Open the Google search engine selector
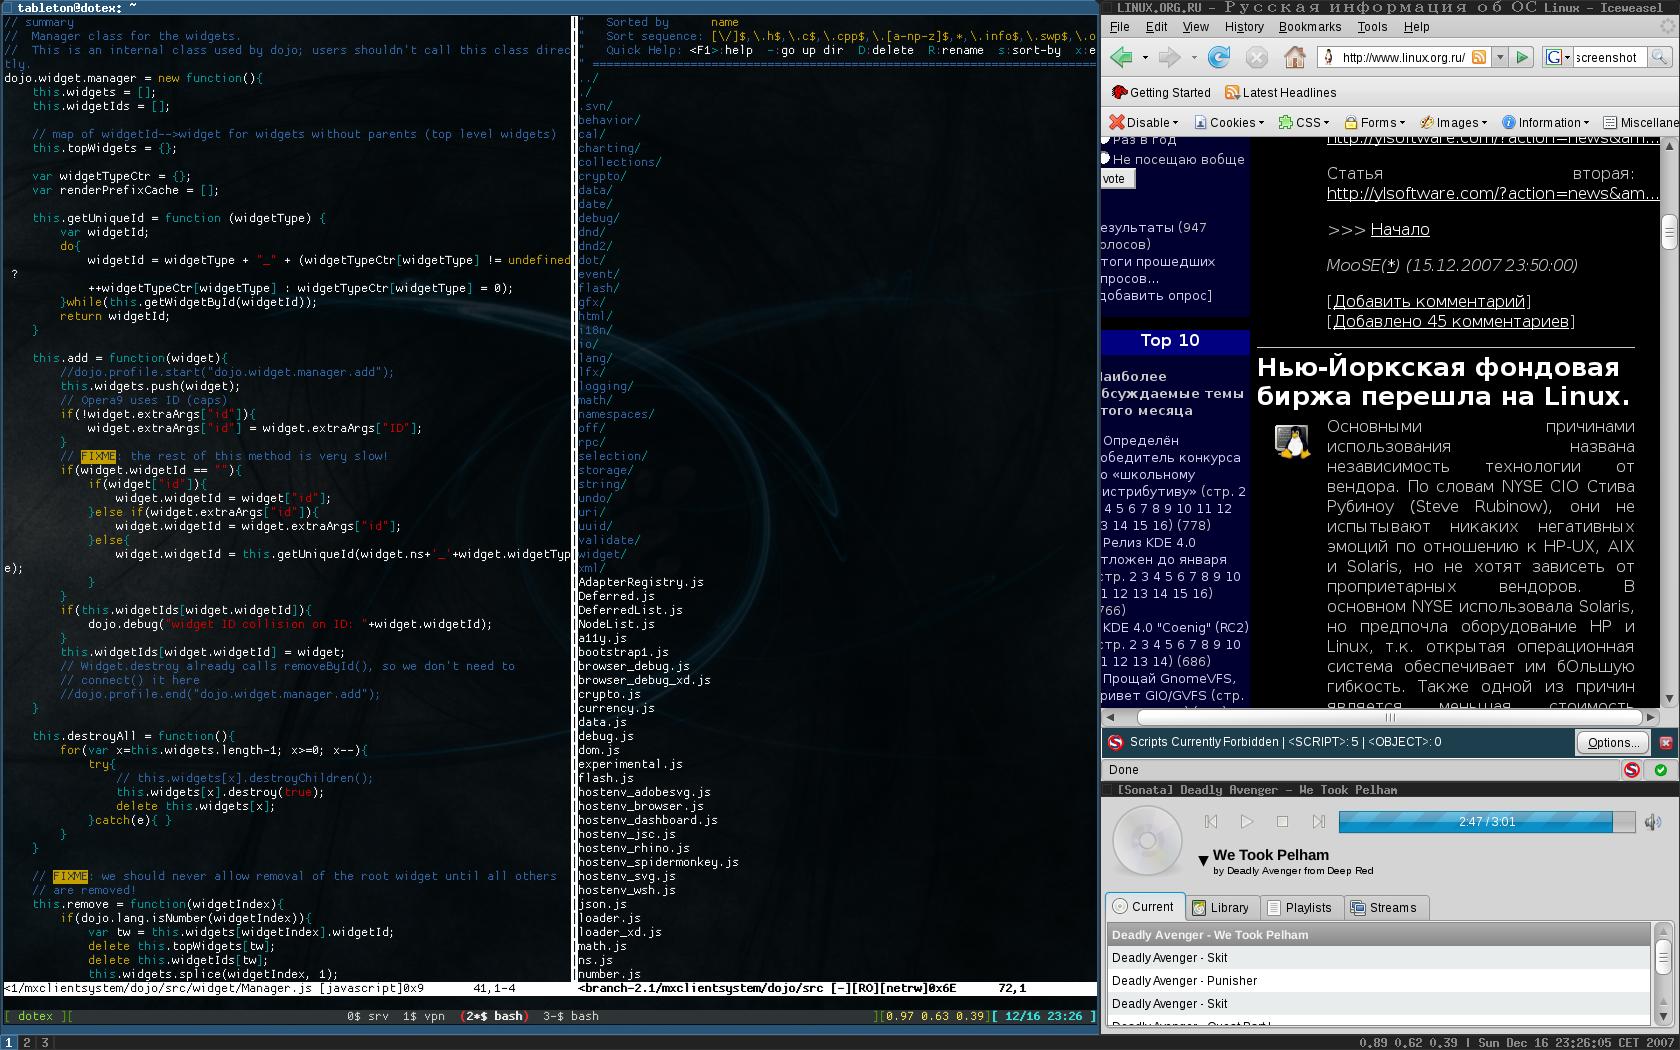Viewport: 1680px width, 1050px height. coord(1558,57)
